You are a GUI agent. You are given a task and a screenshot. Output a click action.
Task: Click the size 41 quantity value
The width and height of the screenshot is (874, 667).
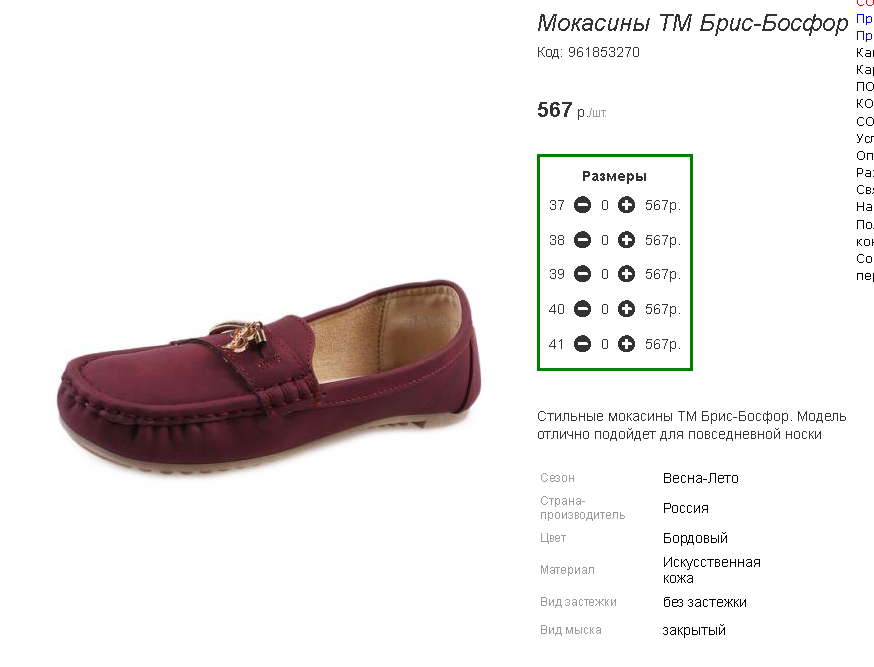(605, 344)
